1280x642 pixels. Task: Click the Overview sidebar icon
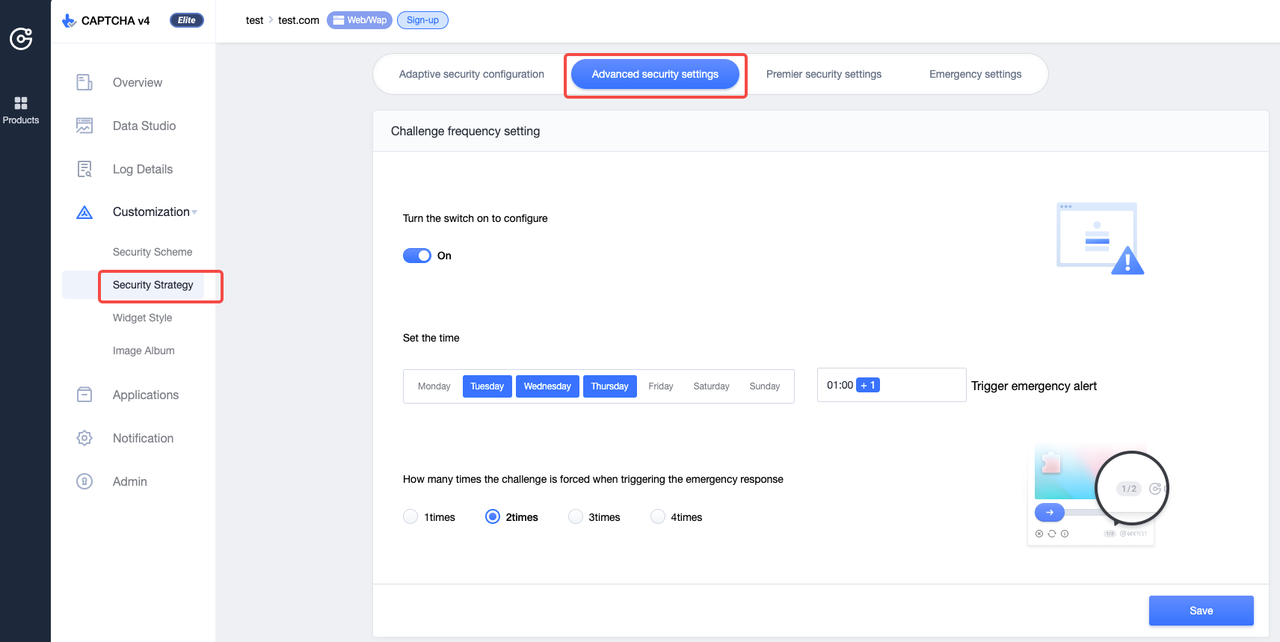pos(85,83)
